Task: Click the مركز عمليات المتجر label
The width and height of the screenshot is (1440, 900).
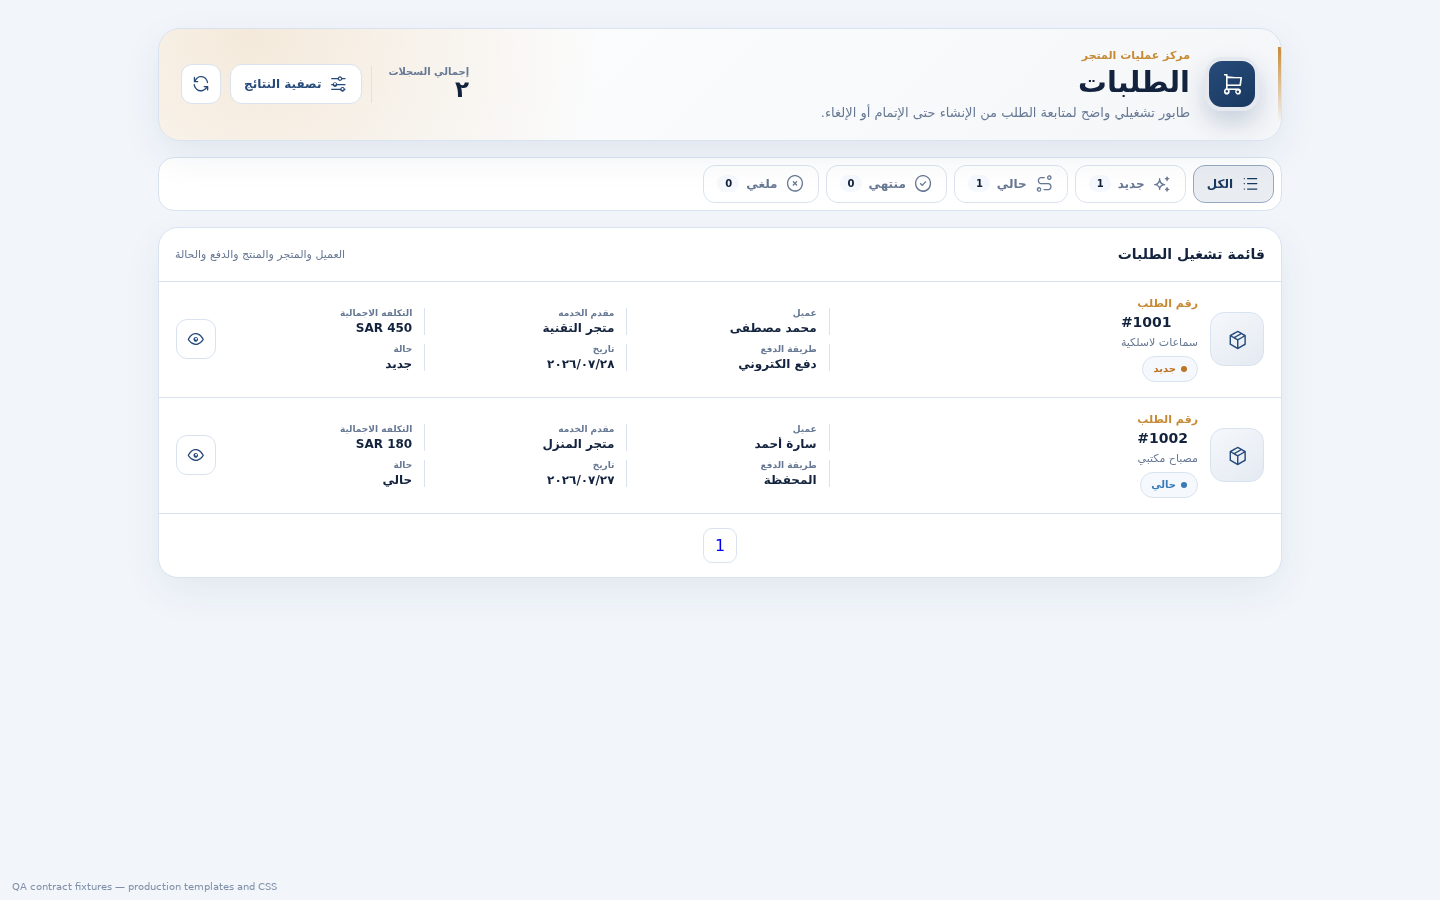Action: coord(1136,55)
